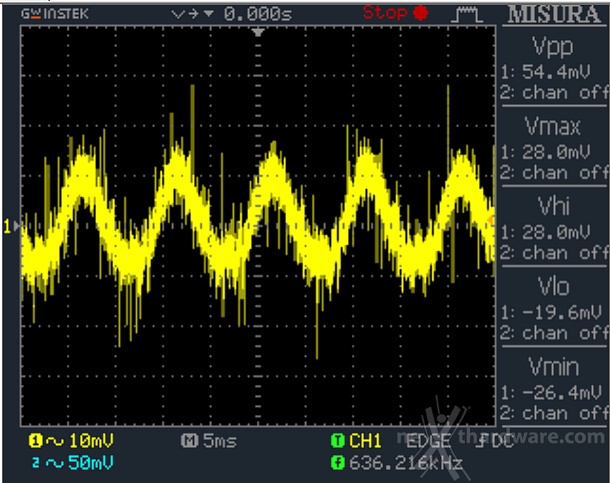Click the channel 1 AC coupling symbol
Image resolution: width=610 pixels, height=483 pixels.
[55, 441]
